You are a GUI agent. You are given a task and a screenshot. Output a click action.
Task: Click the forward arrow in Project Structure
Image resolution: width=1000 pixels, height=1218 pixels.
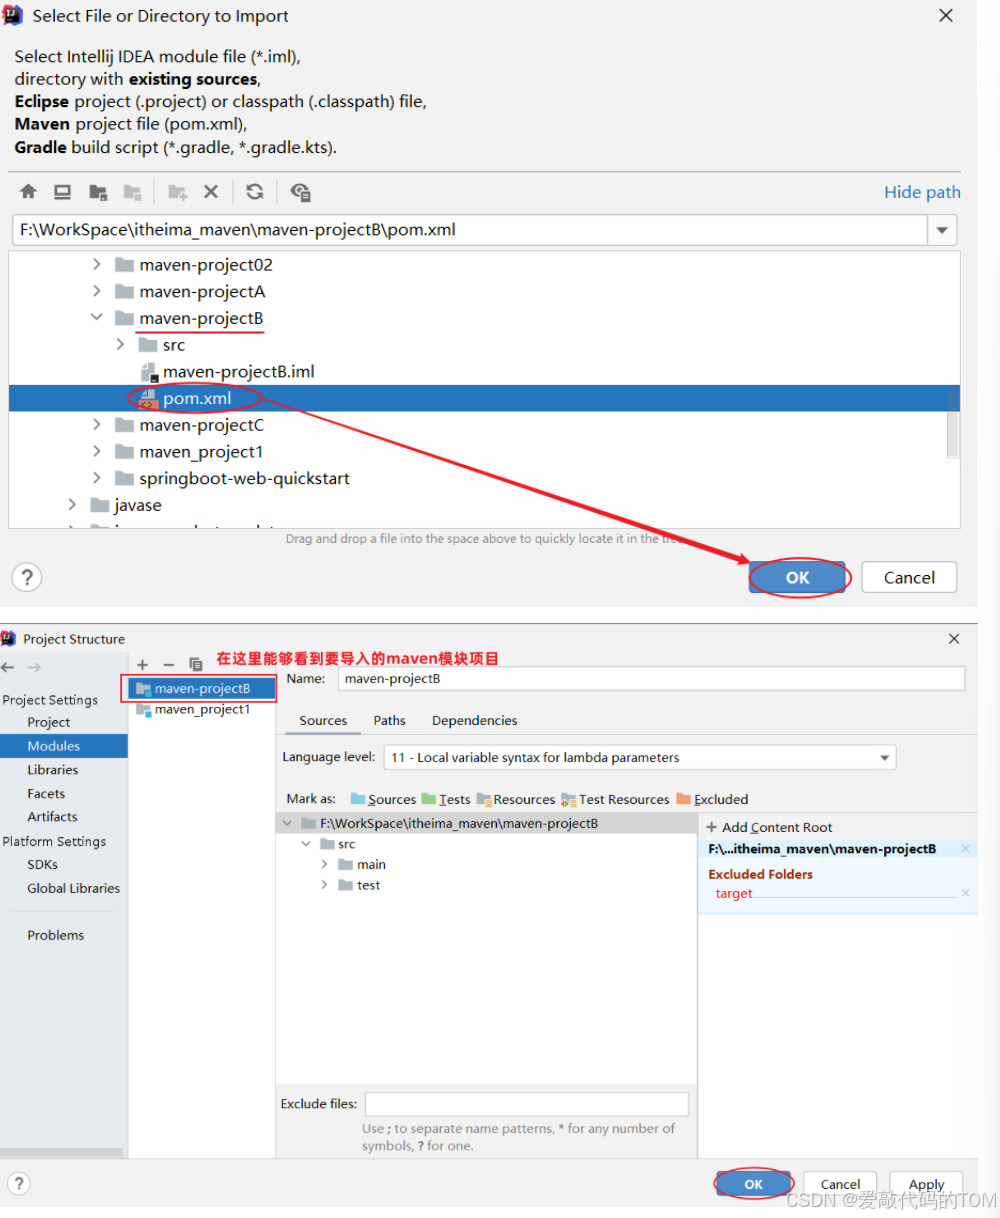[34, 667]
